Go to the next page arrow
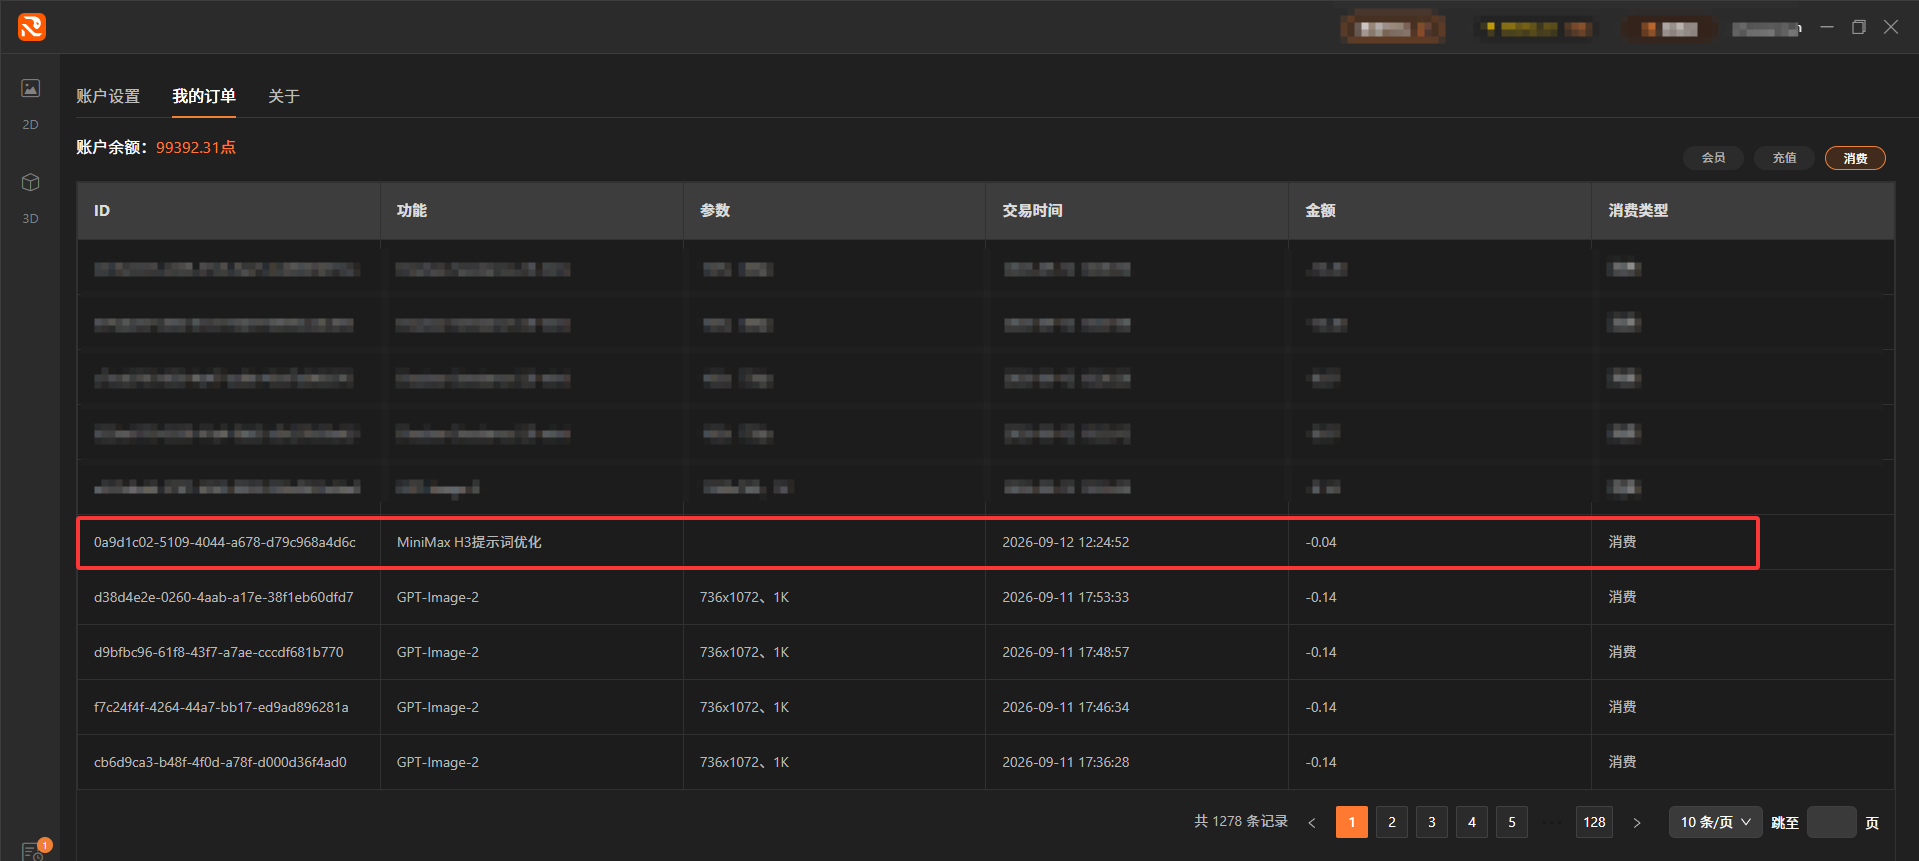The height and width of the screenshot is (861, 1919). tap(1637, 822)
